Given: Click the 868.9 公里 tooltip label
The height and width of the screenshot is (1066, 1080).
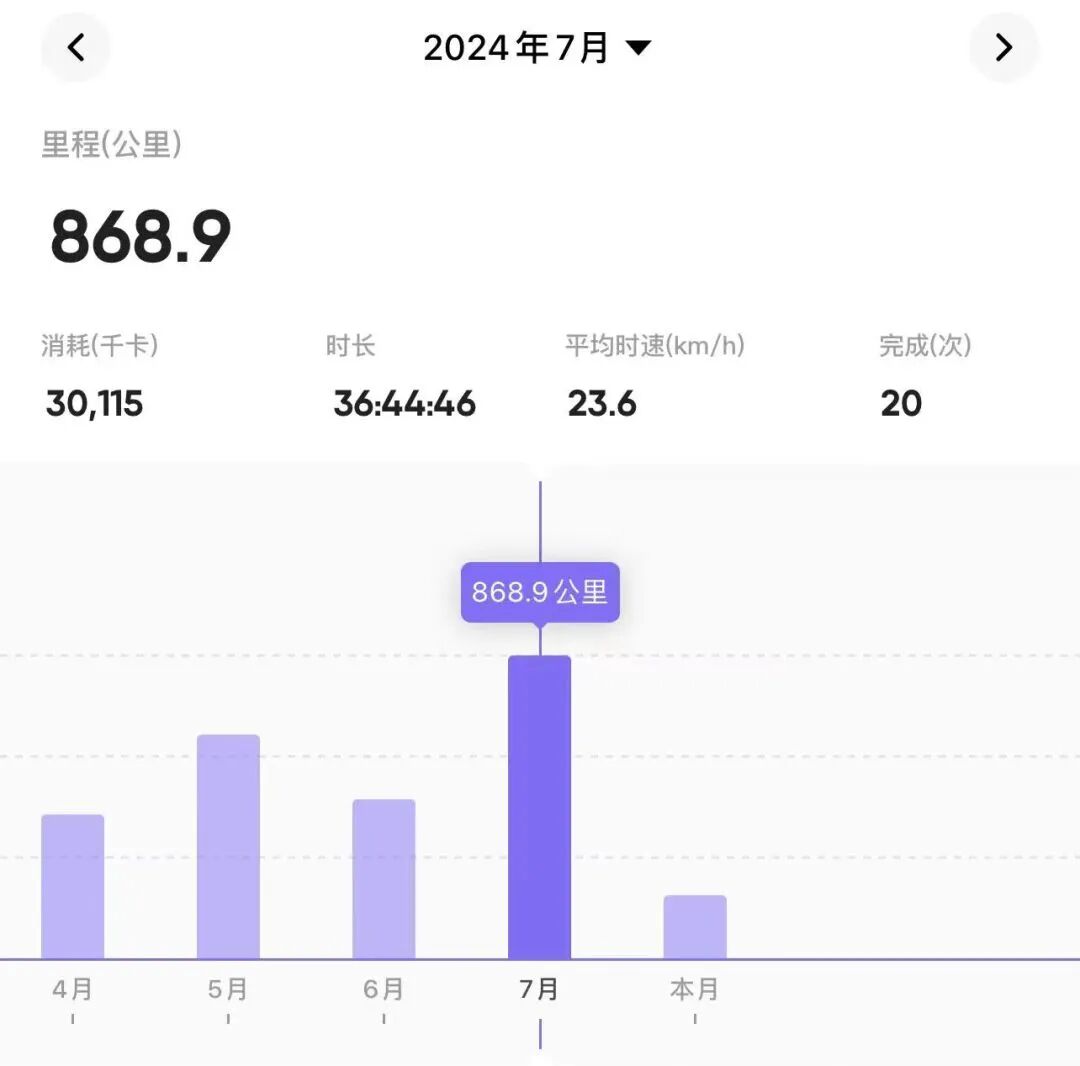Looking at the screenshot, I should (x=540, y=591).
